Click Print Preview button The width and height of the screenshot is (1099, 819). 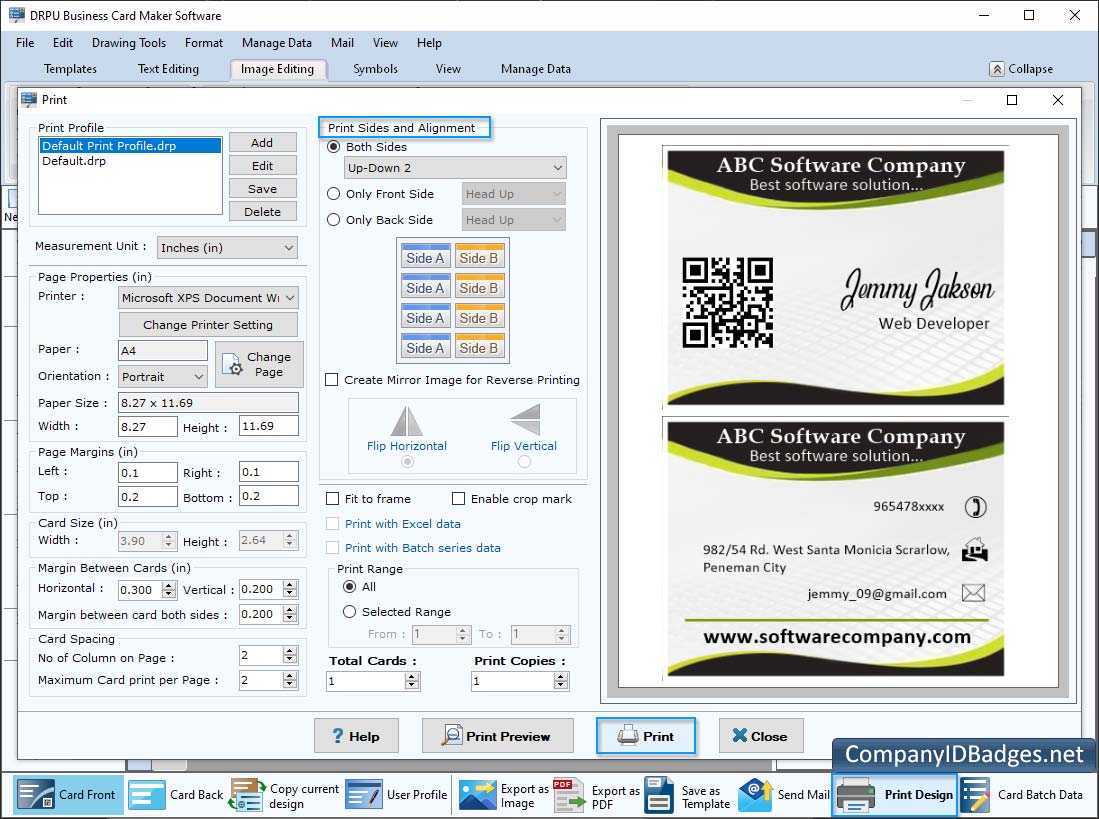(x=498, y=736)
